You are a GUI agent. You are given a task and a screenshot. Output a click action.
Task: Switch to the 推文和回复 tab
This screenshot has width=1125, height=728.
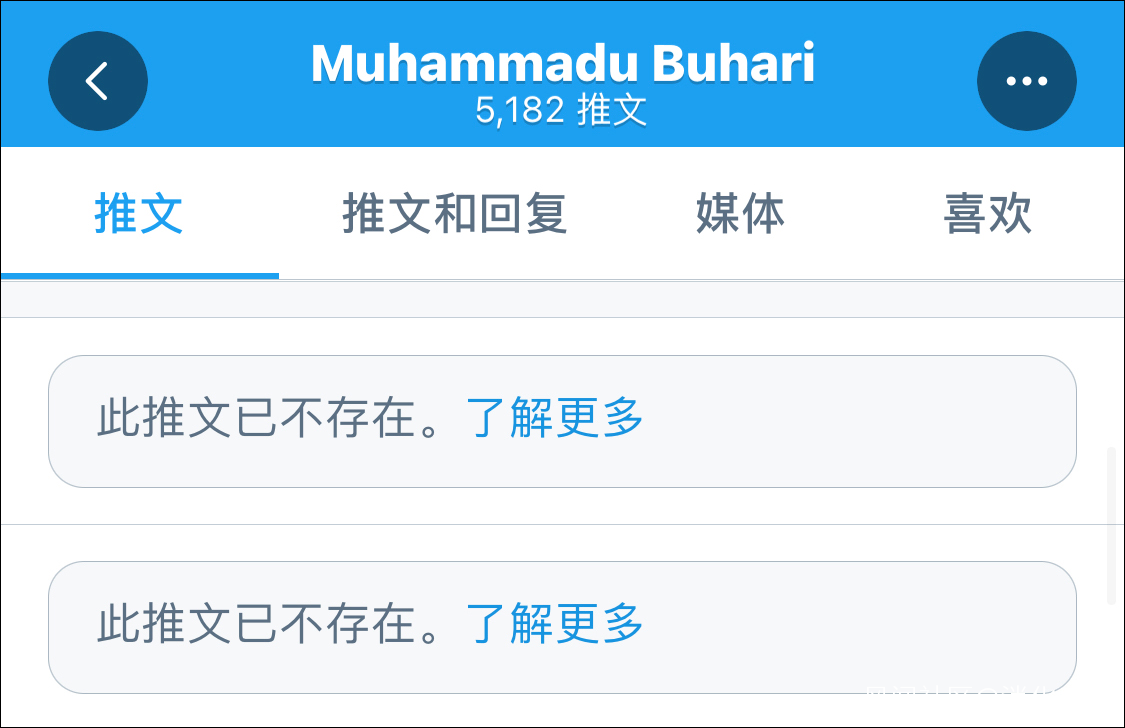click(455, 214)
